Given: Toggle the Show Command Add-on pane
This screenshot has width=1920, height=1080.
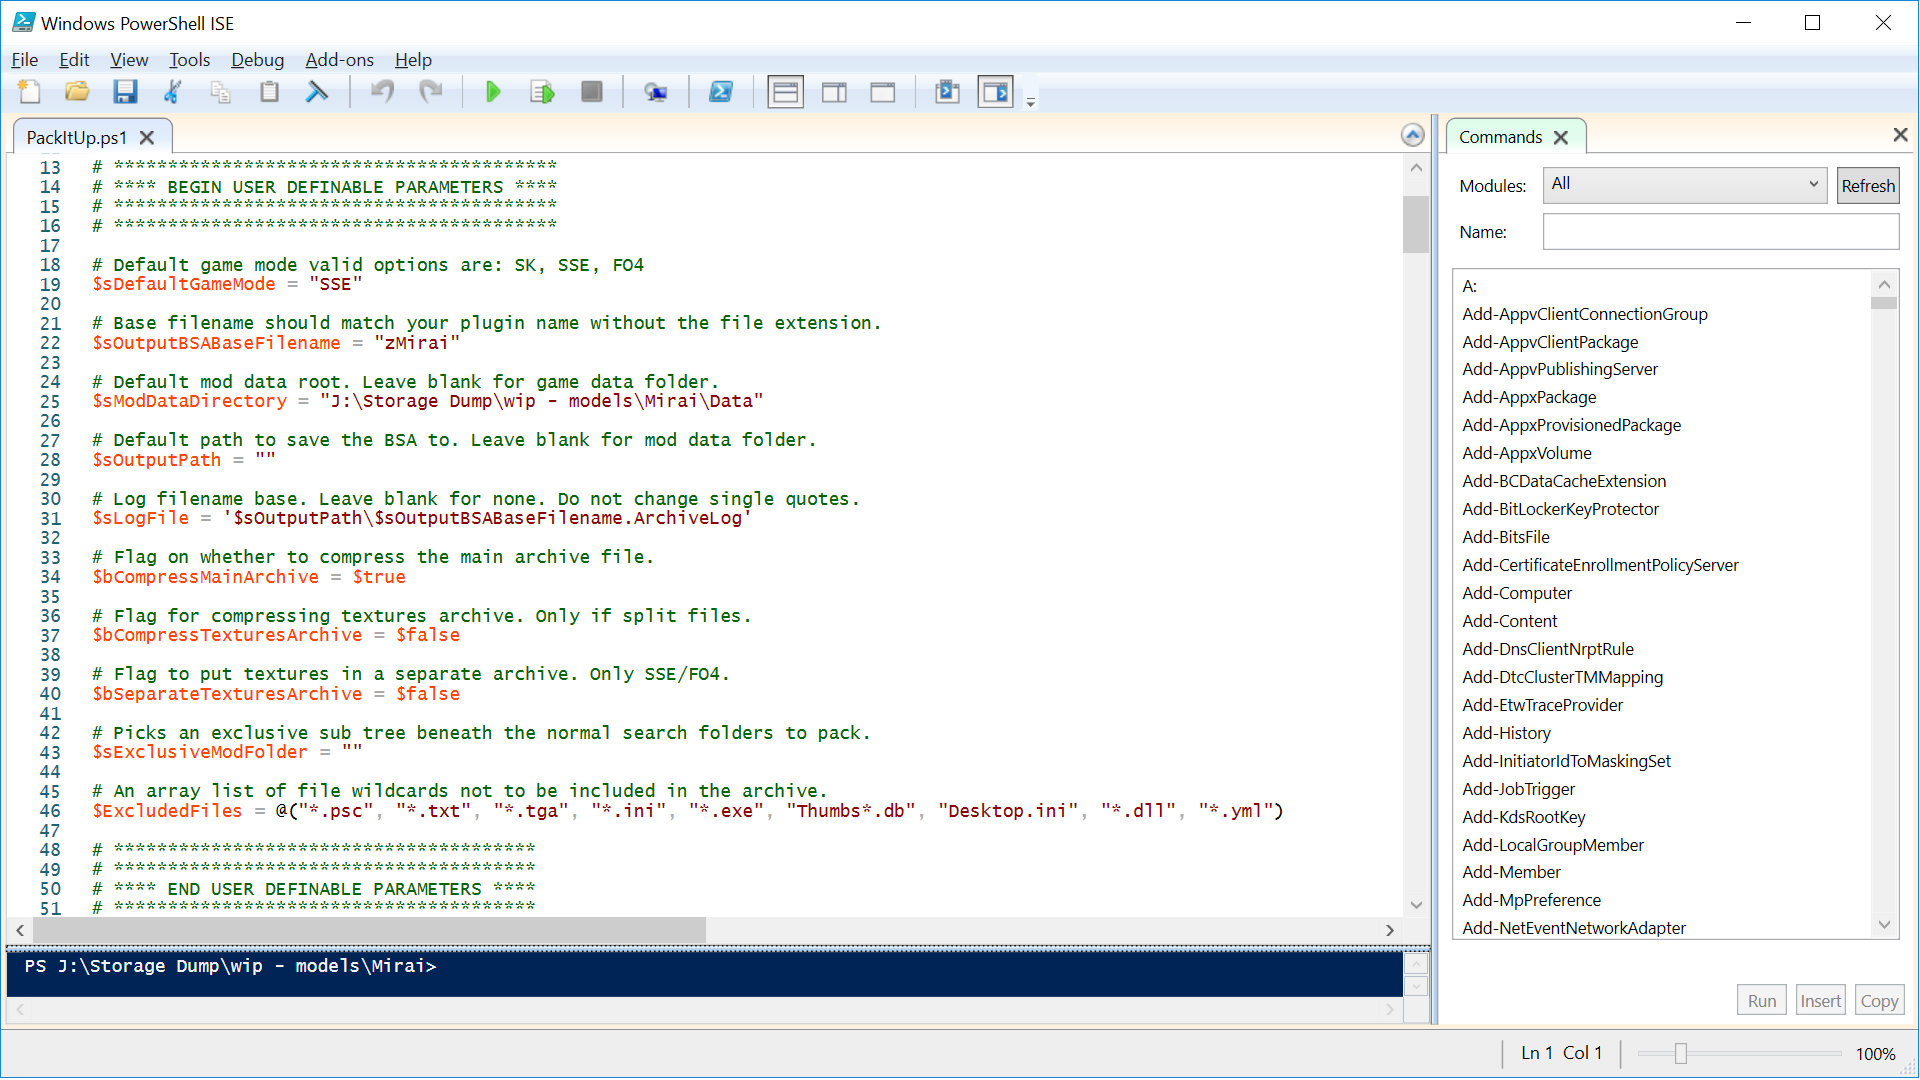Looking at the screenshot, I should [x=995, y=92].
